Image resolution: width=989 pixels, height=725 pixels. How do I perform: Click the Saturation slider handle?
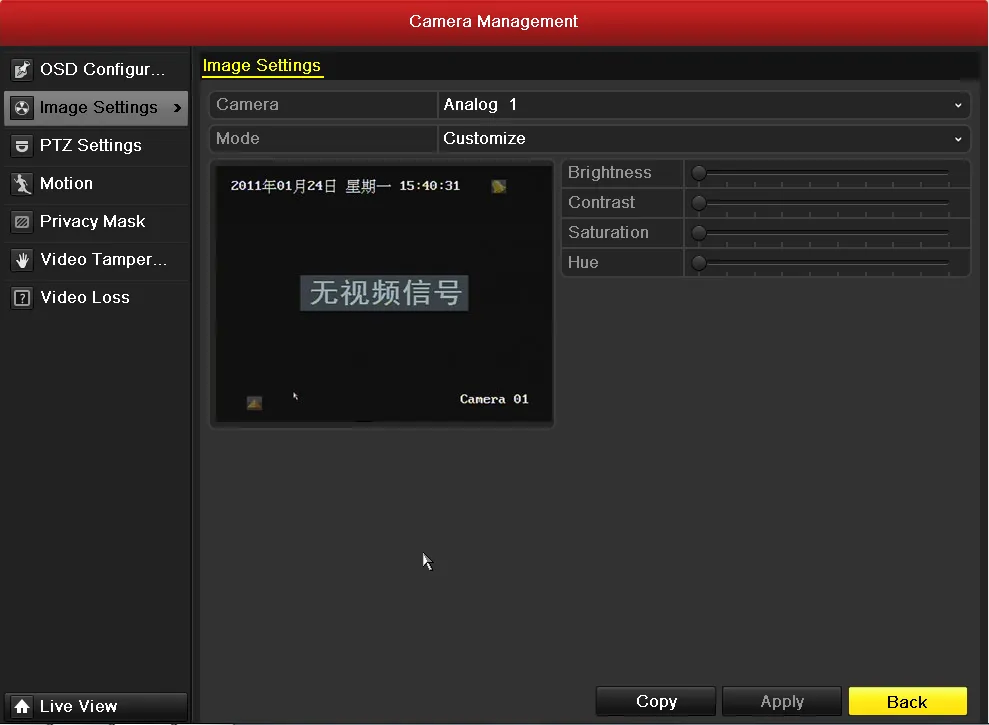699,233
